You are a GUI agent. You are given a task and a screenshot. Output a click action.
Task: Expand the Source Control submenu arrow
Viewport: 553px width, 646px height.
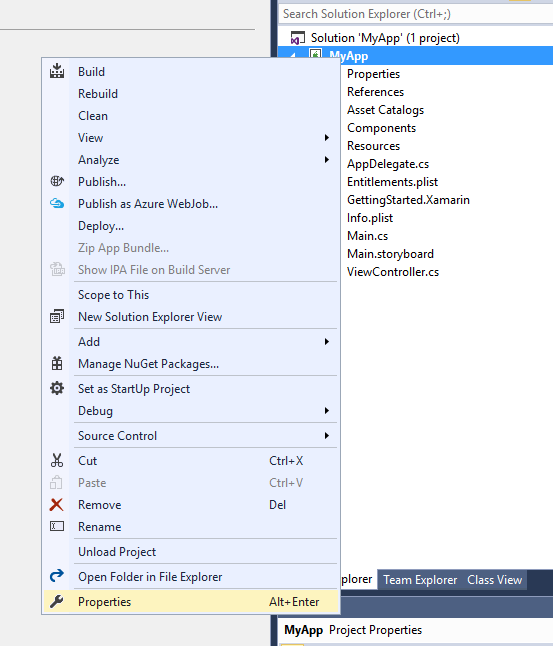[x=327, y=435]
